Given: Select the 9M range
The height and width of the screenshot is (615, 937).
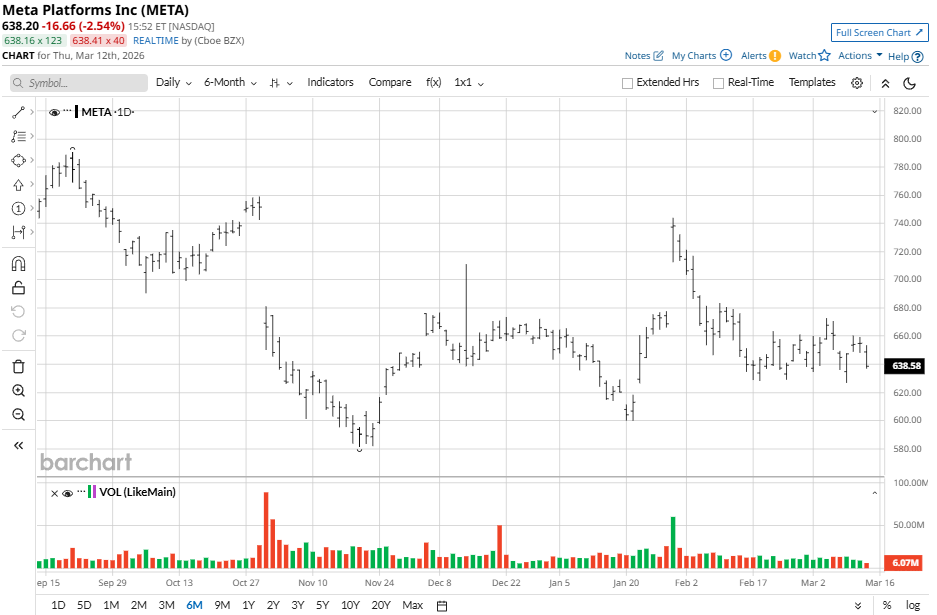Looking at the screenshot, I should click(222, 605).
